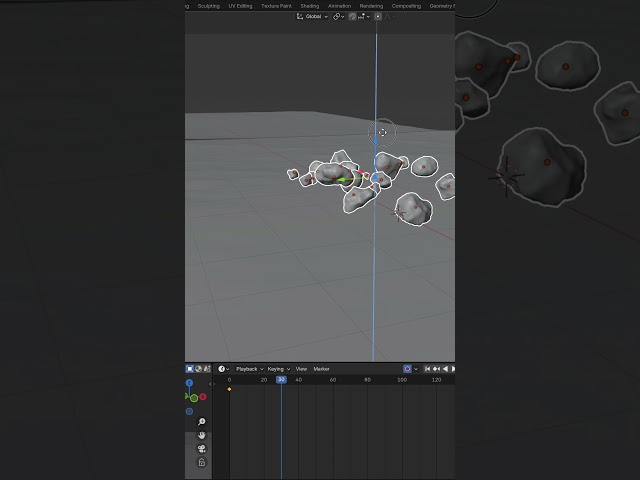This screenshot has width=640, height=480.
Task: Toggle proportional editing
Action: click(378, 16)
